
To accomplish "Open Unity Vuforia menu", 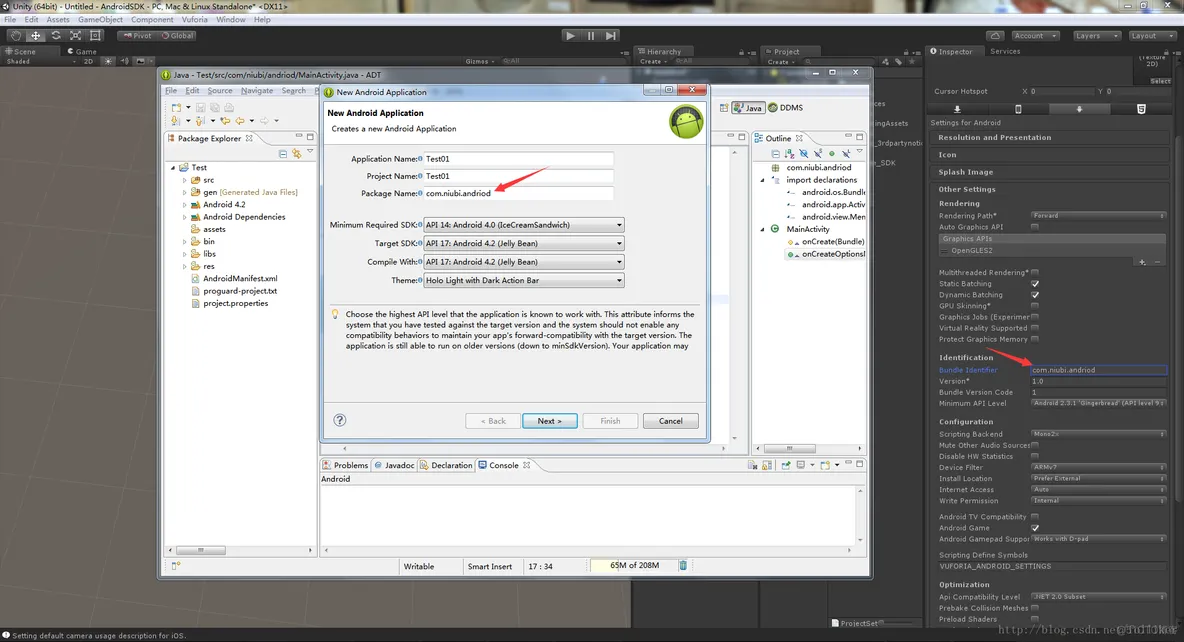I will pos(194,20).
